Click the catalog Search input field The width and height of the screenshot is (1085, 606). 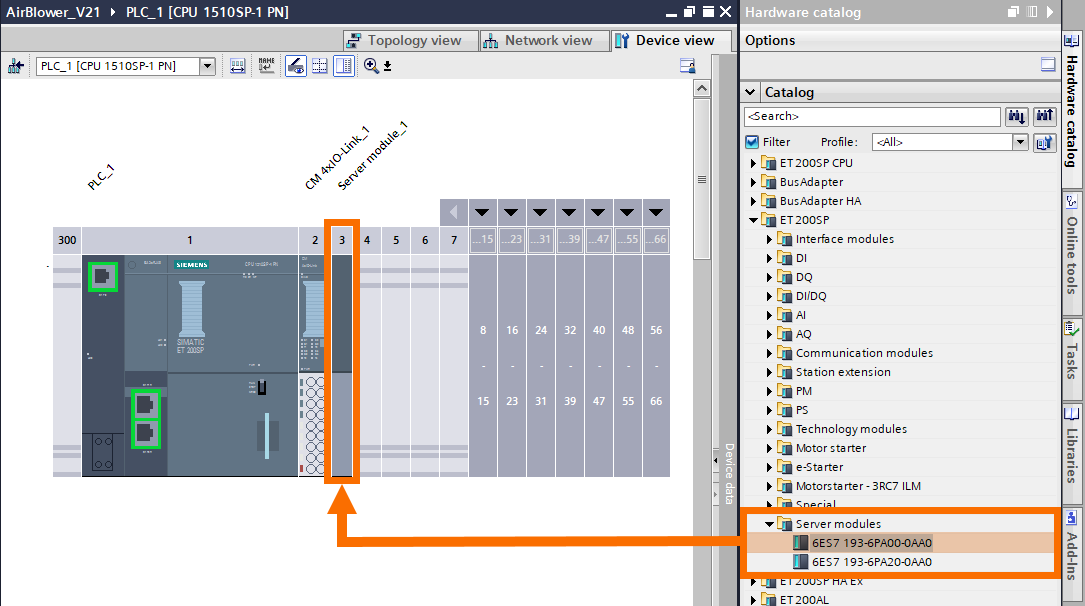(872, 117)
